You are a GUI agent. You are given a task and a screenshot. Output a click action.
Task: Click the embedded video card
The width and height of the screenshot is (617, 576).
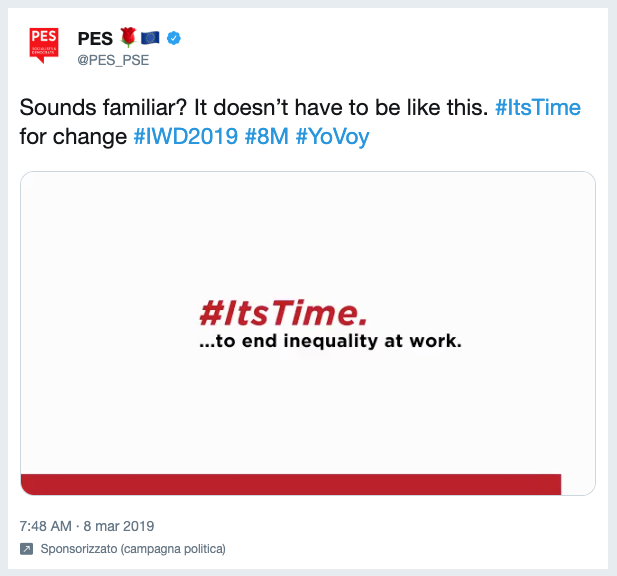[308, 333]
